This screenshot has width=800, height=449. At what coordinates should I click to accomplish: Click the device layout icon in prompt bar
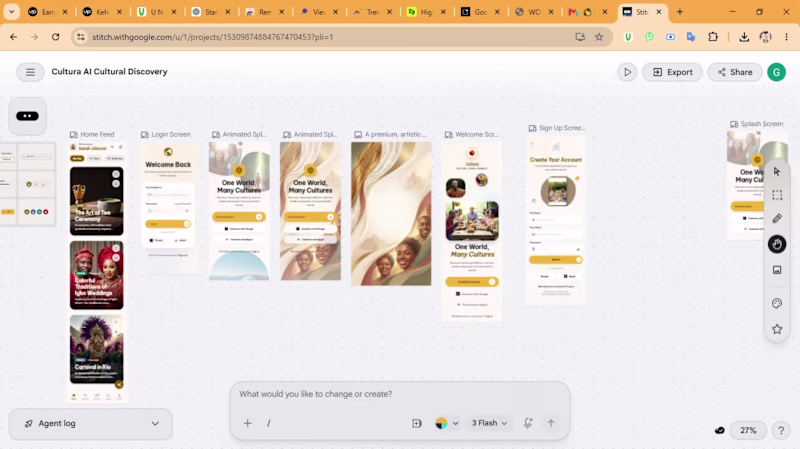417,423
